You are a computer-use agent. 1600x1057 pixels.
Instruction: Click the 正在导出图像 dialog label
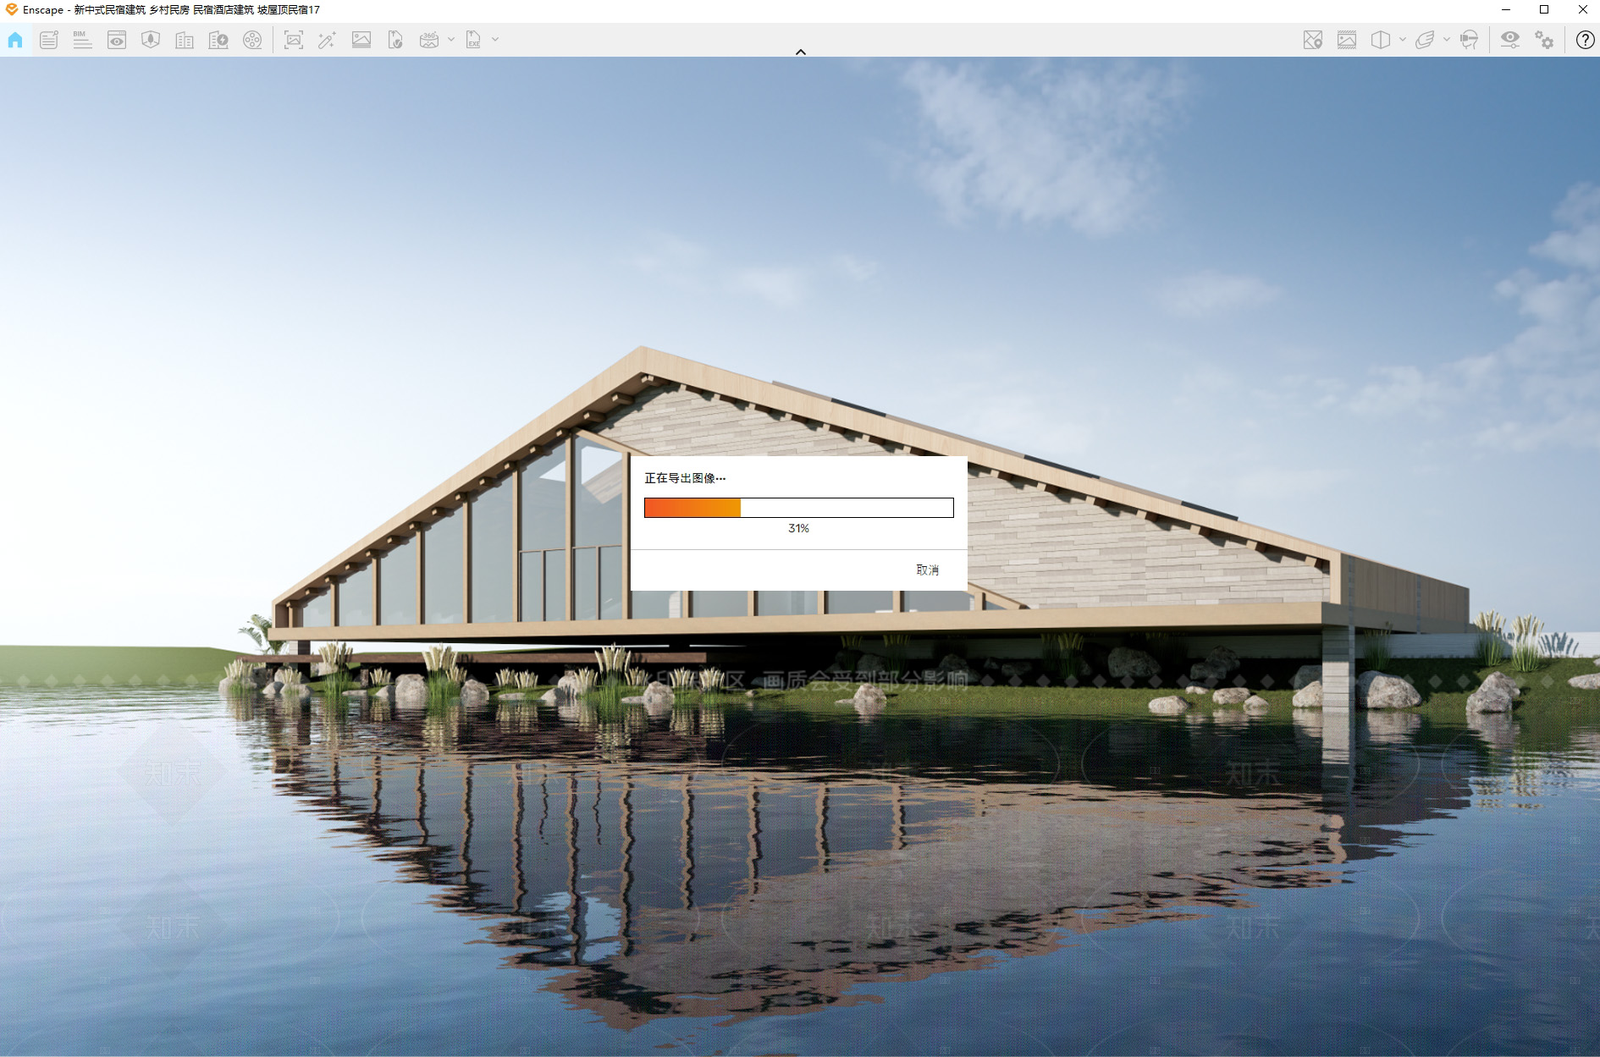tap(685, 478)
